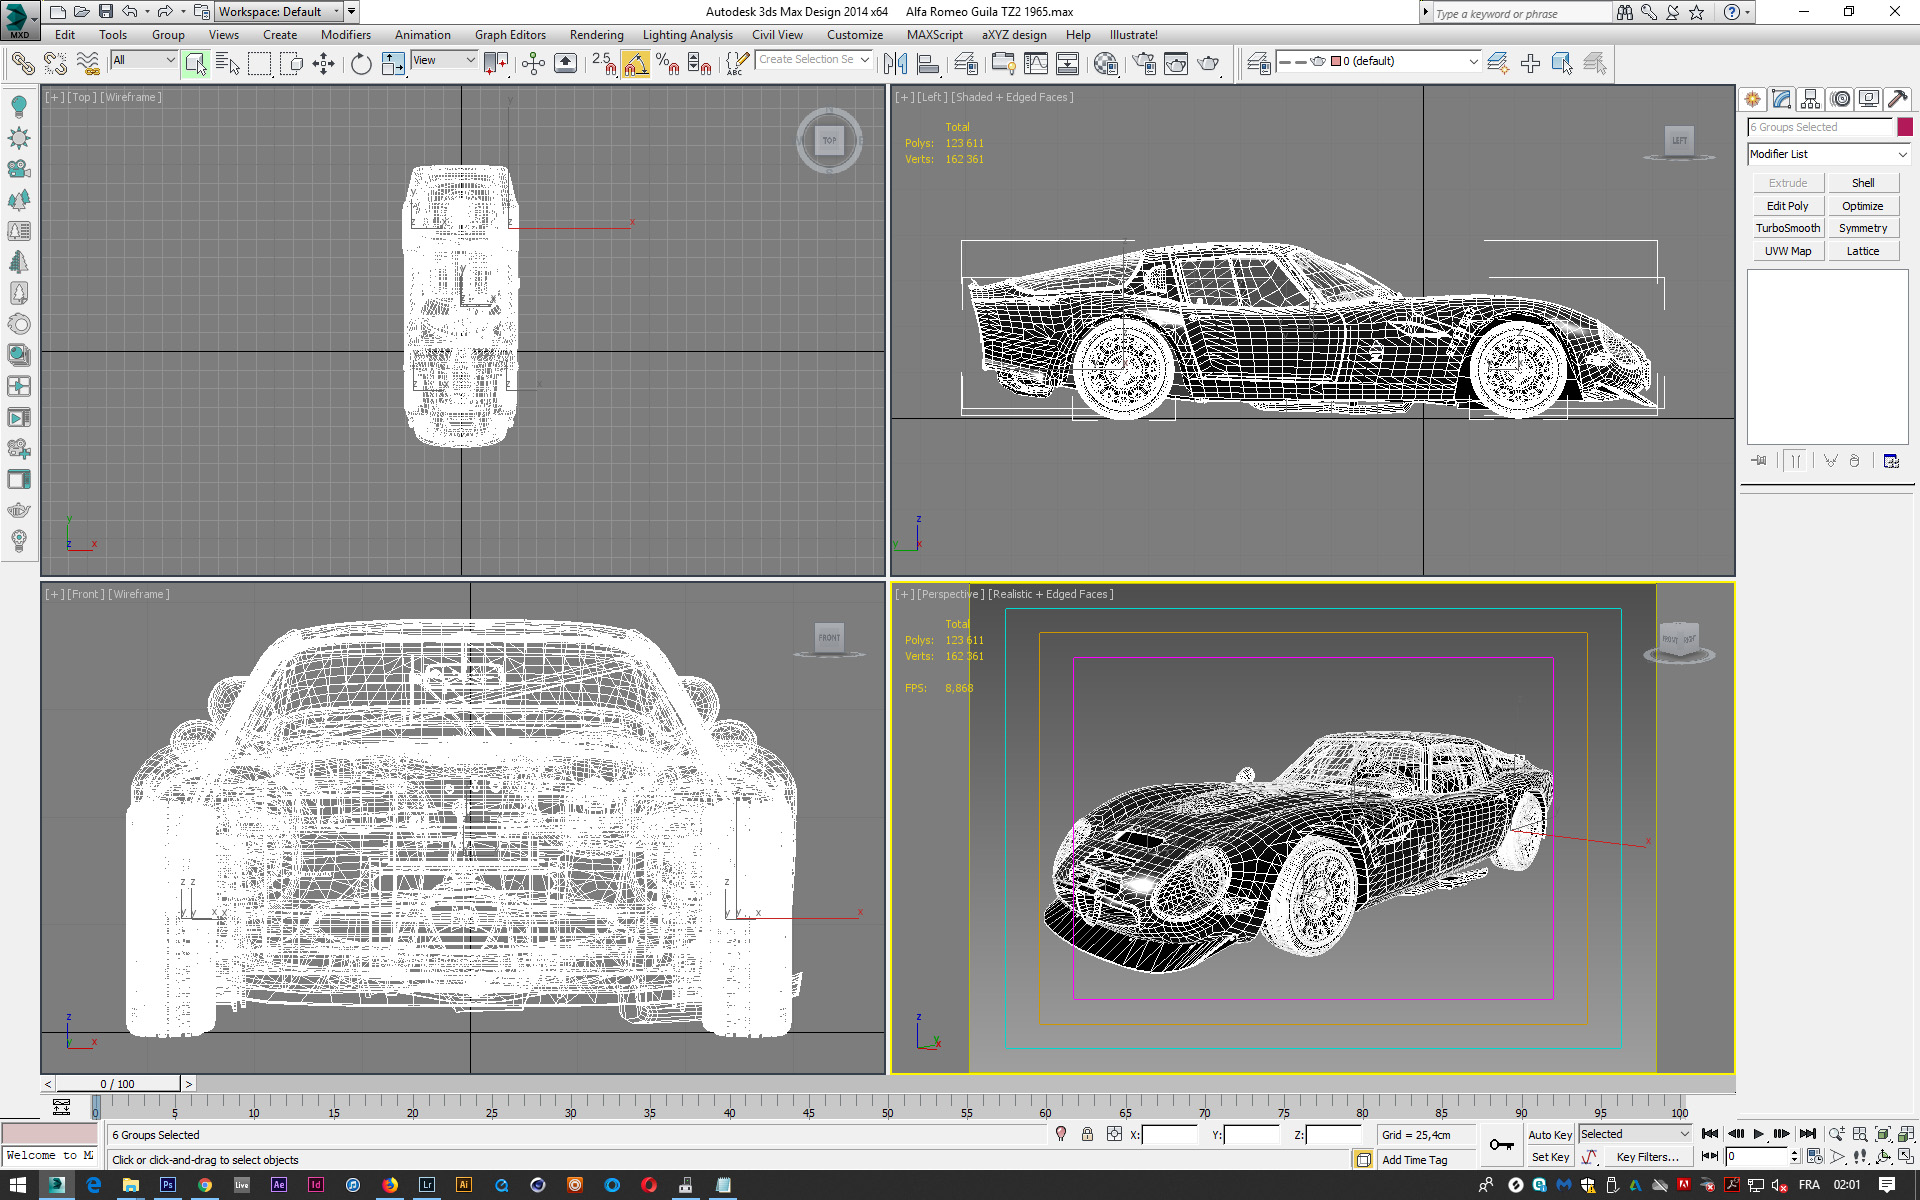
Task: Open the Curve Editor
Action: pos(1036,64)
